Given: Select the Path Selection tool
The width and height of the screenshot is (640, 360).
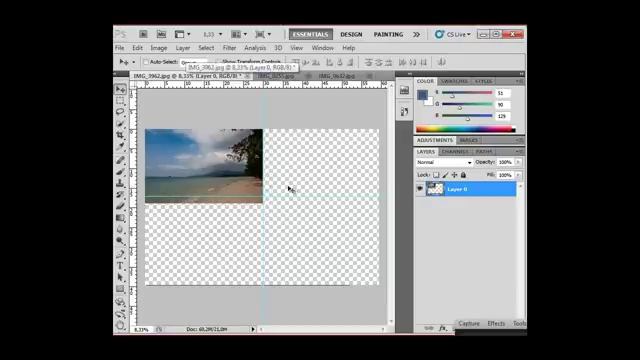Looking at the screenshot, I should click(x=120, y=278).
